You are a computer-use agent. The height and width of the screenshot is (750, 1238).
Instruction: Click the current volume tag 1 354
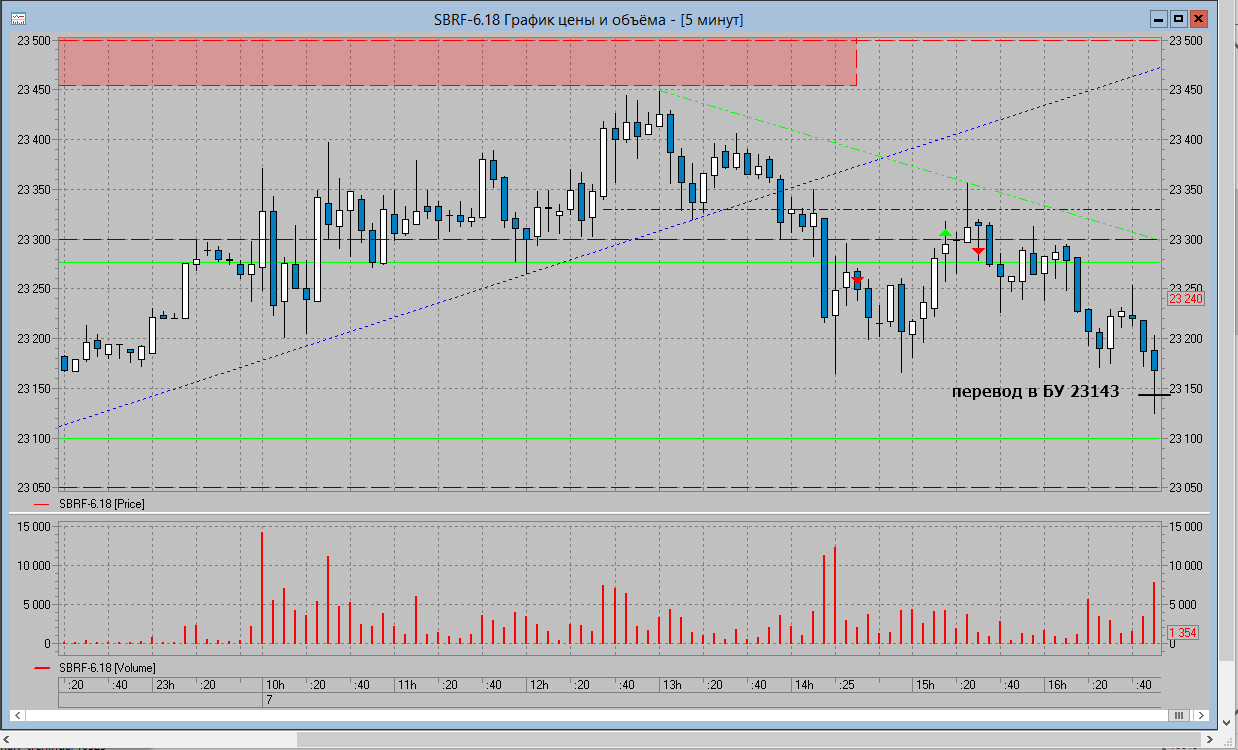coord(1183,633)
